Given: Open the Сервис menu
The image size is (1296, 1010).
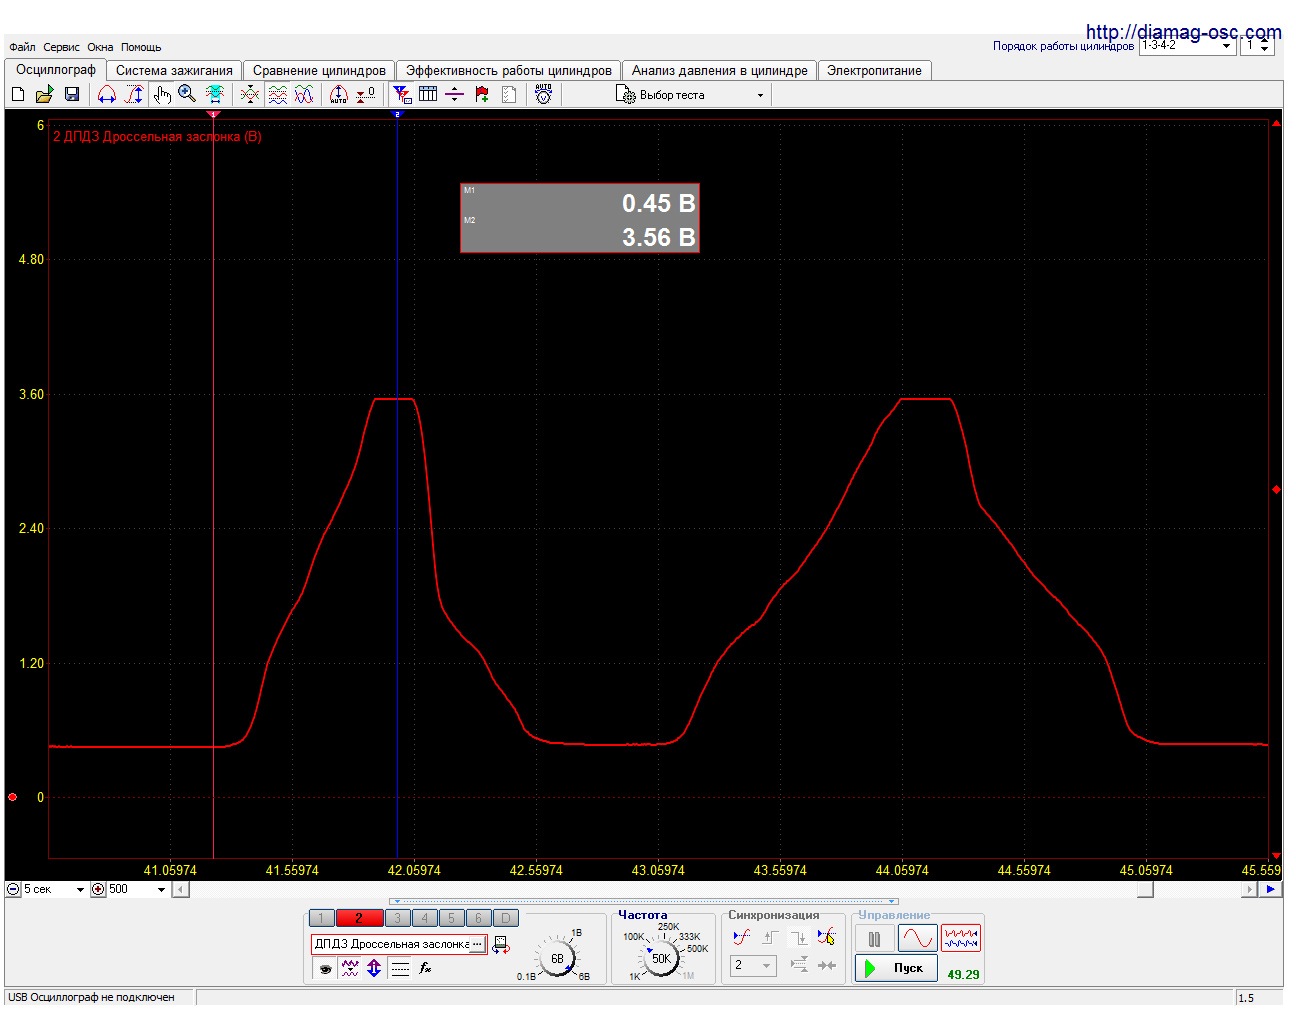Looking at the screenshot, I should 61,47.
